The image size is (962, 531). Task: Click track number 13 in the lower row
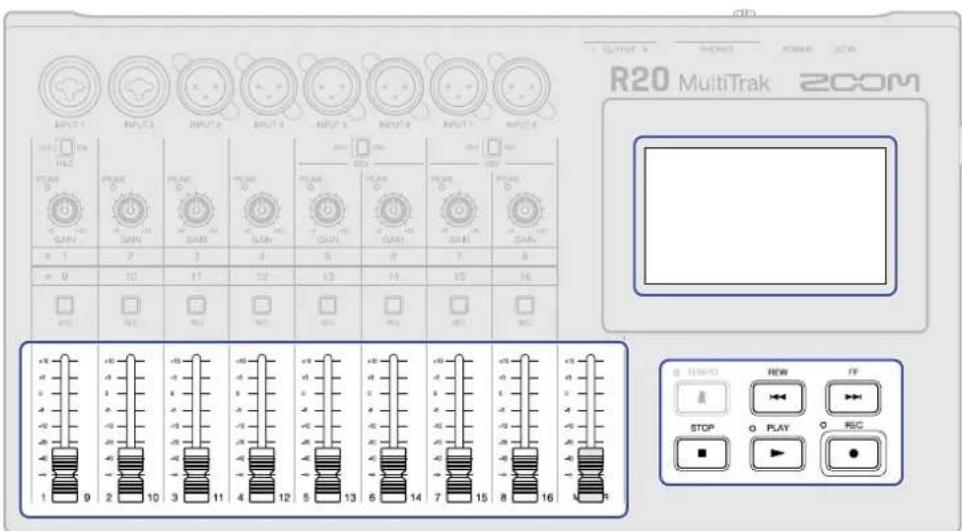click(327, 277)
